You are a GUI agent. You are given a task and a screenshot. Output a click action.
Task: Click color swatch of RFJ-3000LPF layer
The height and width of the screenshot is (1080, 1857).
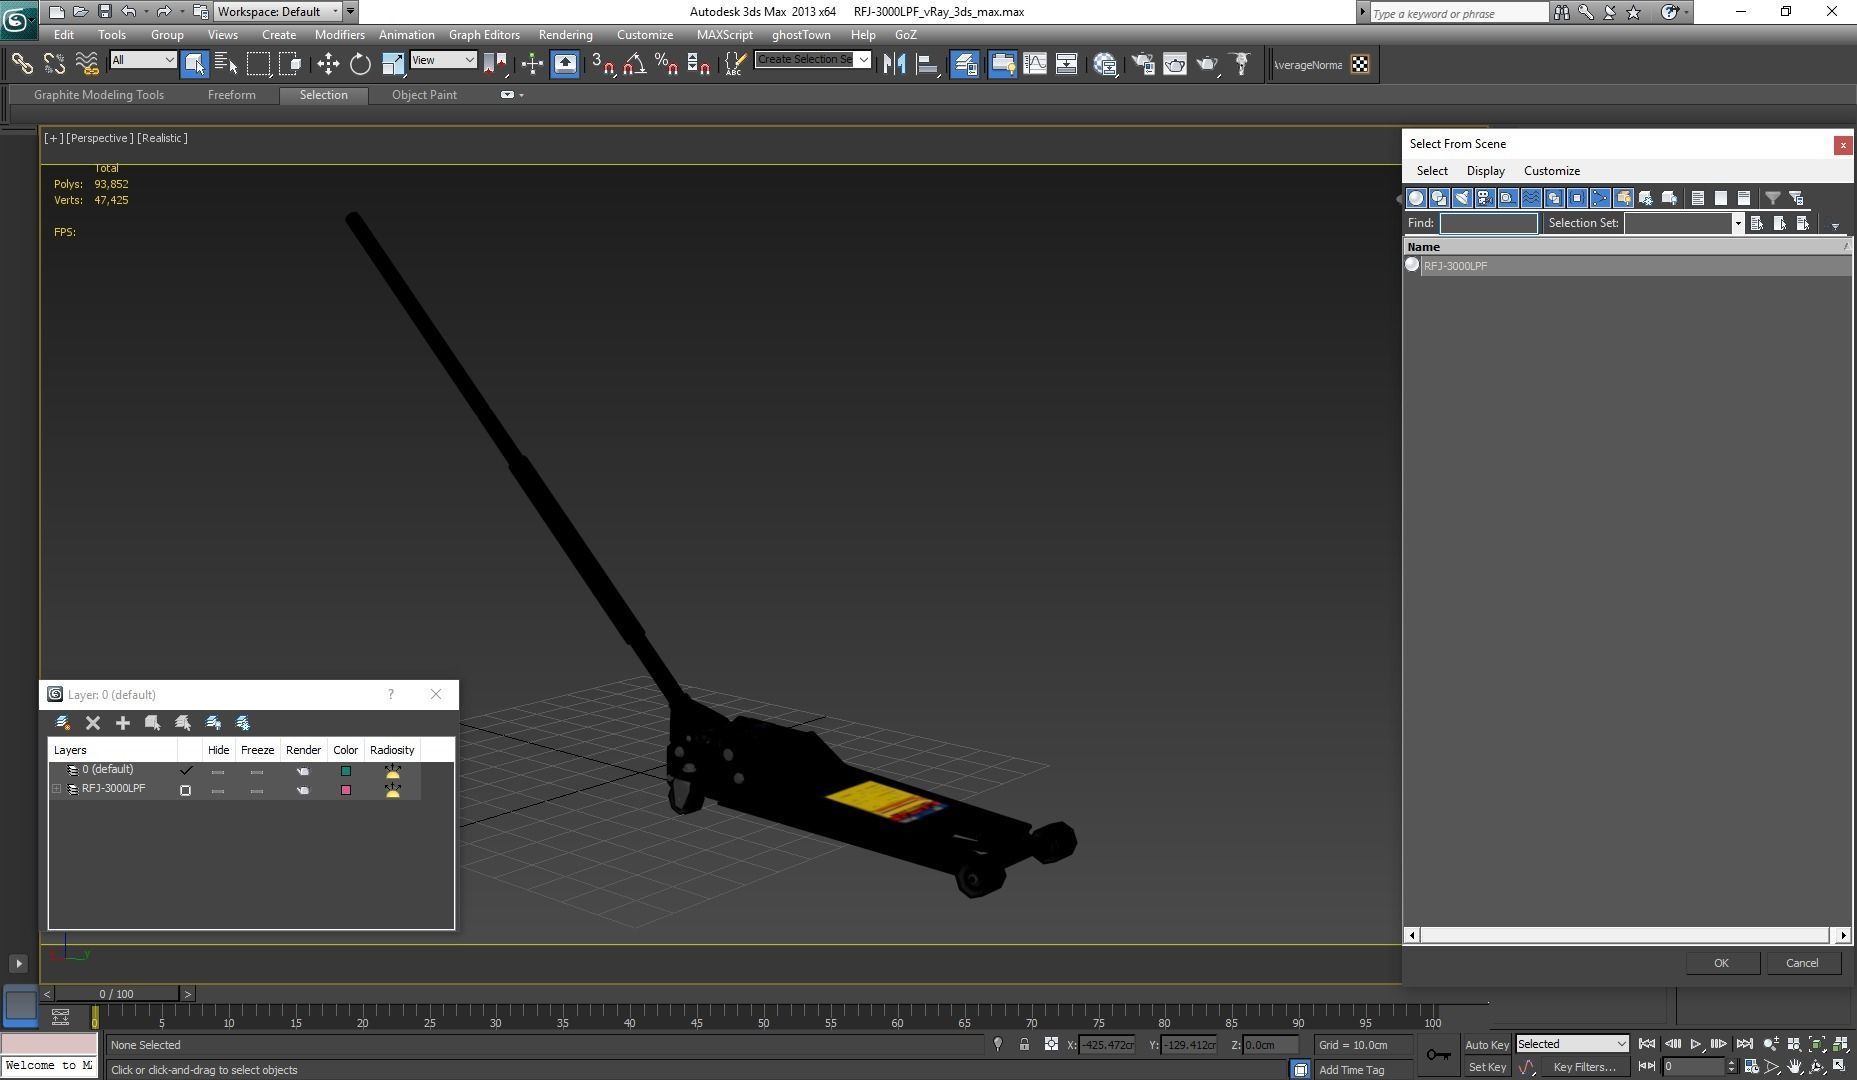pos(346,790)
